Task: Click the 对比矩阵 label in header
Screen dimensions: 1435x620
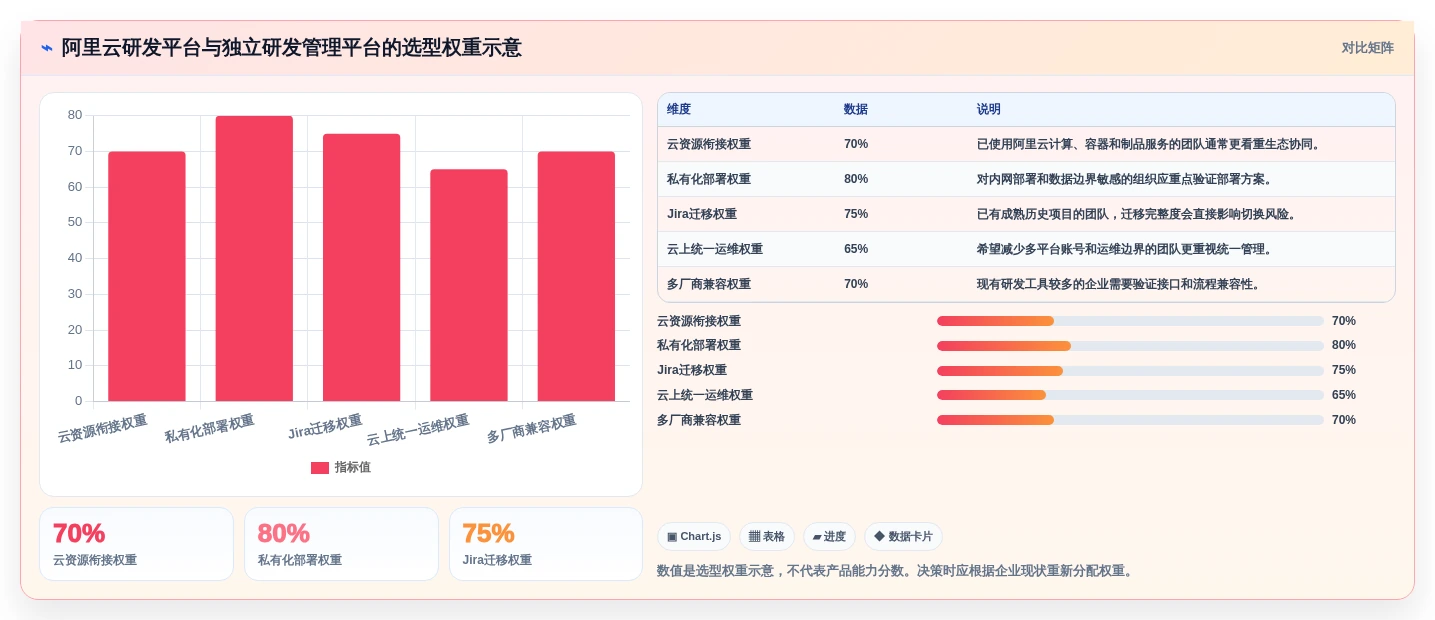Action: [1367, 48]
